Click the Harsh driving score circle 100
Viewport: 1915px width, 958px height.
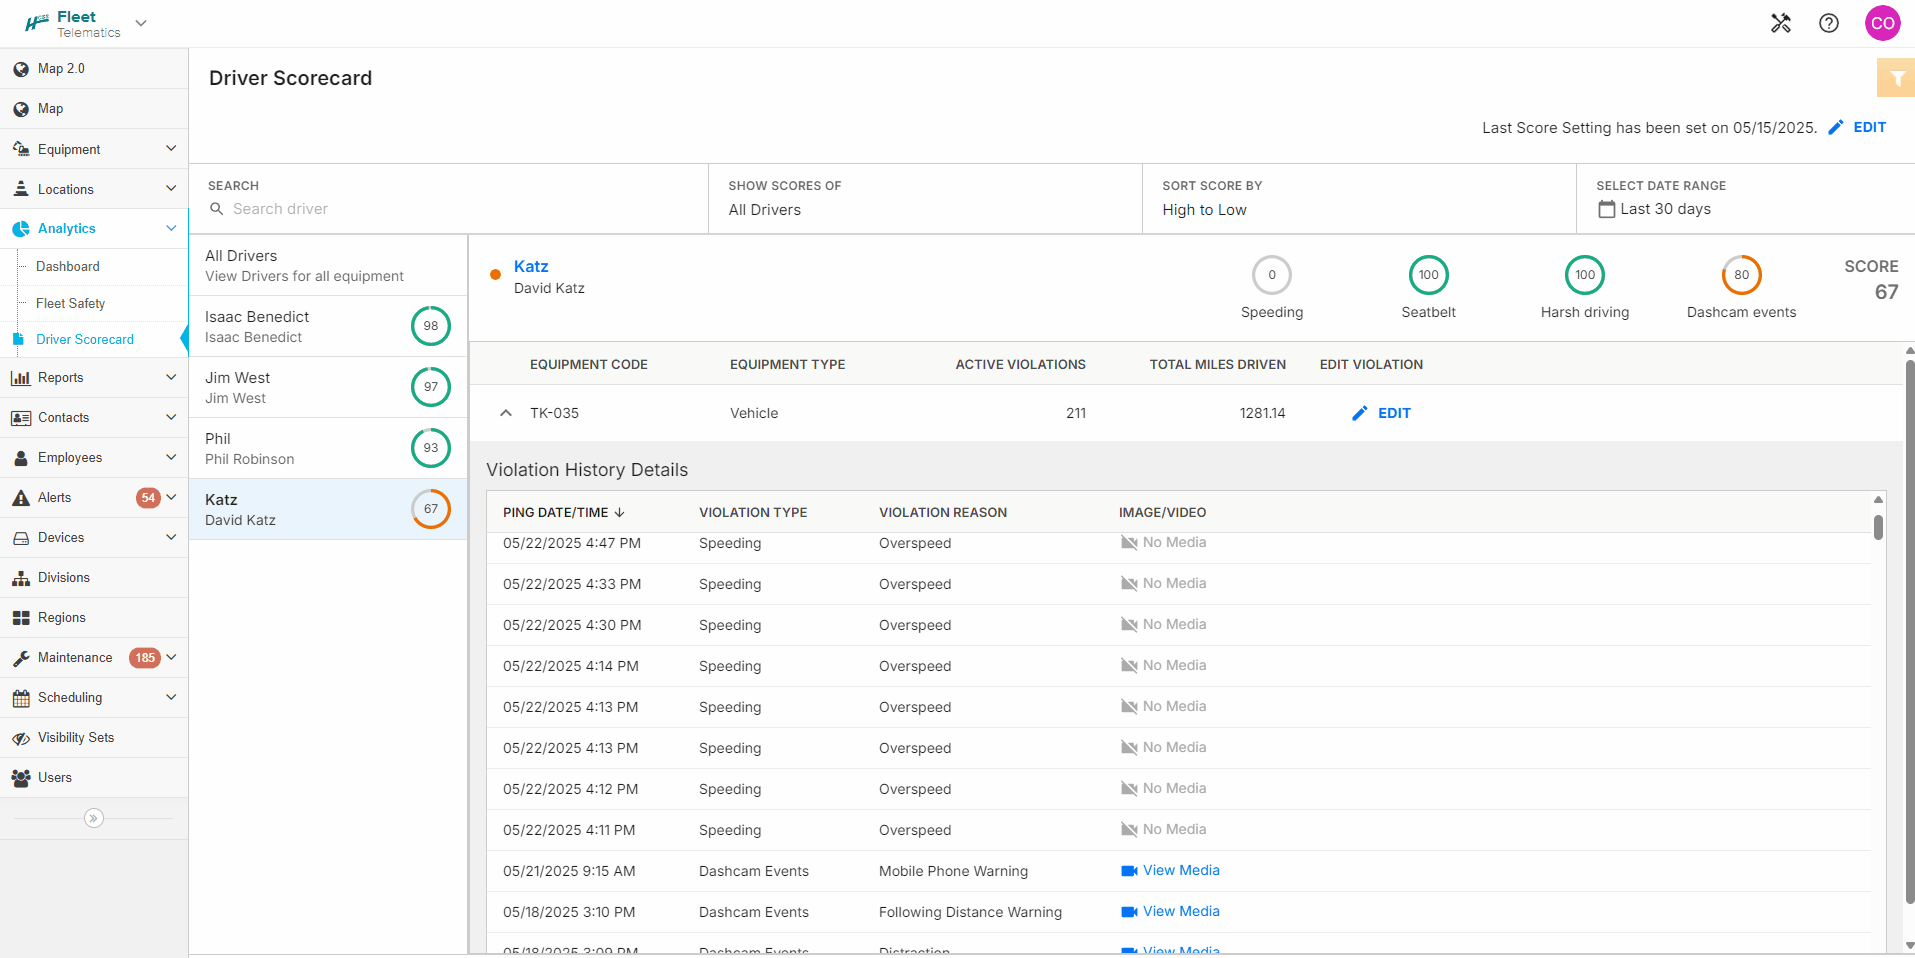click(1585, 275)
